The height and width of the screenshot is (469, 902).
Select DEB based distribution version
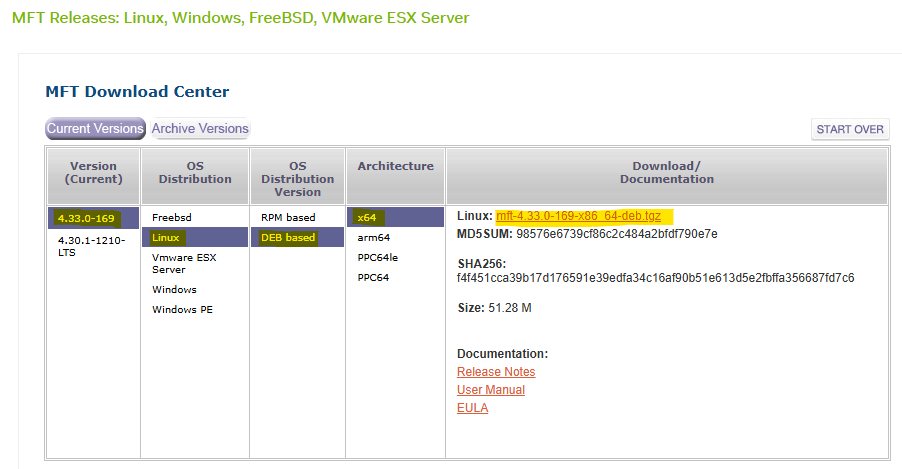[297, 237]
